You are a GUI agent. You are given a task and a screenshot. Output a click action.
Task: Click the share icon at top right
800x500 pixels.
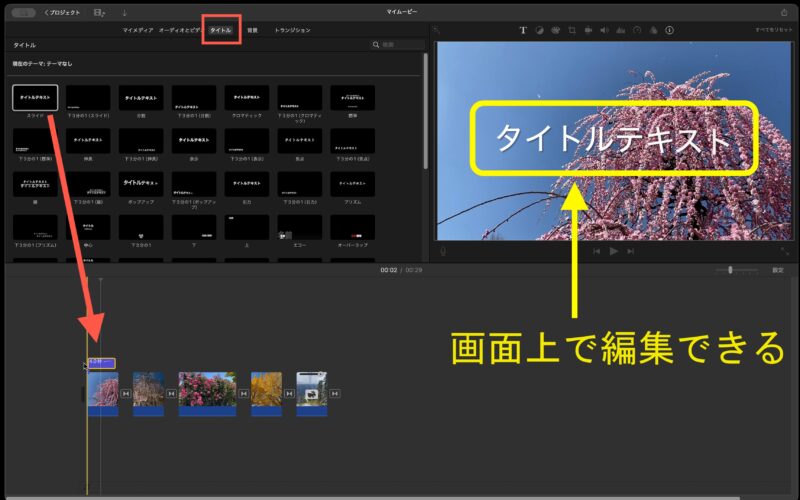tap(784, 12)
